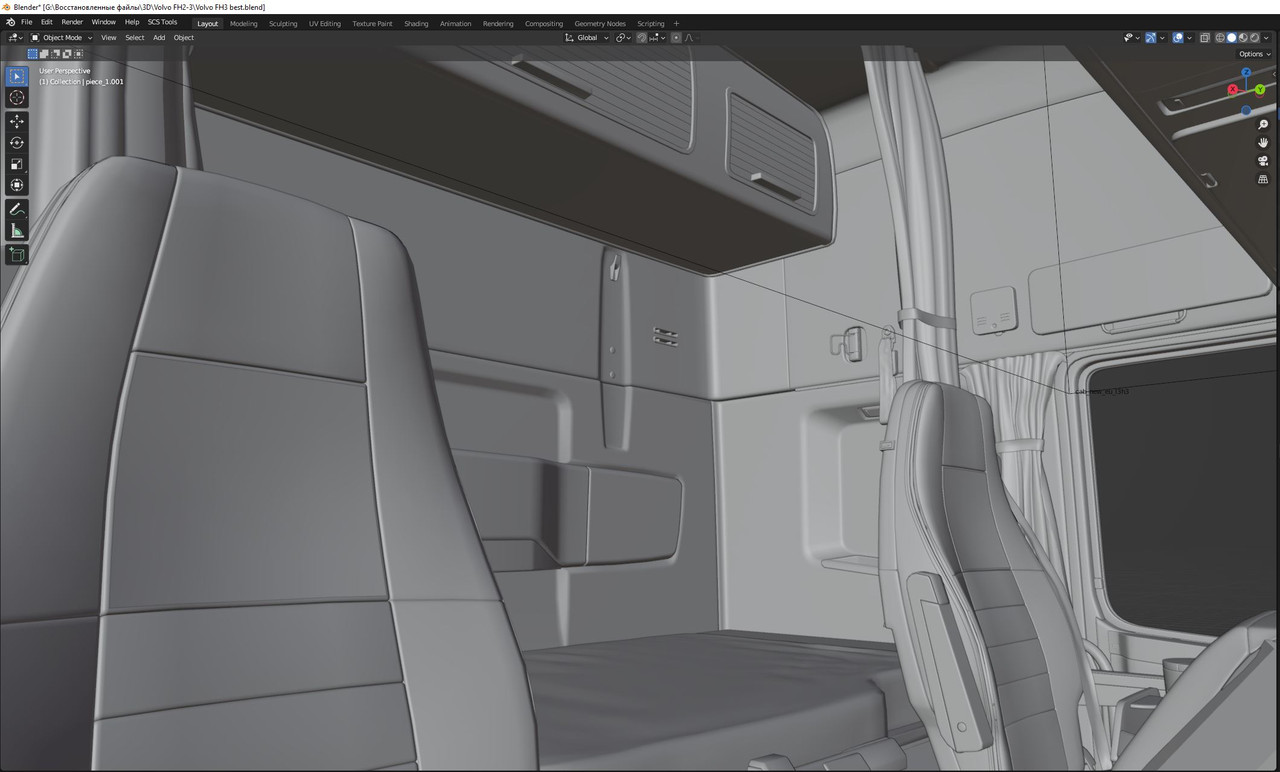Switch to the Modeling workspace tab

click(x=243, y=23)
